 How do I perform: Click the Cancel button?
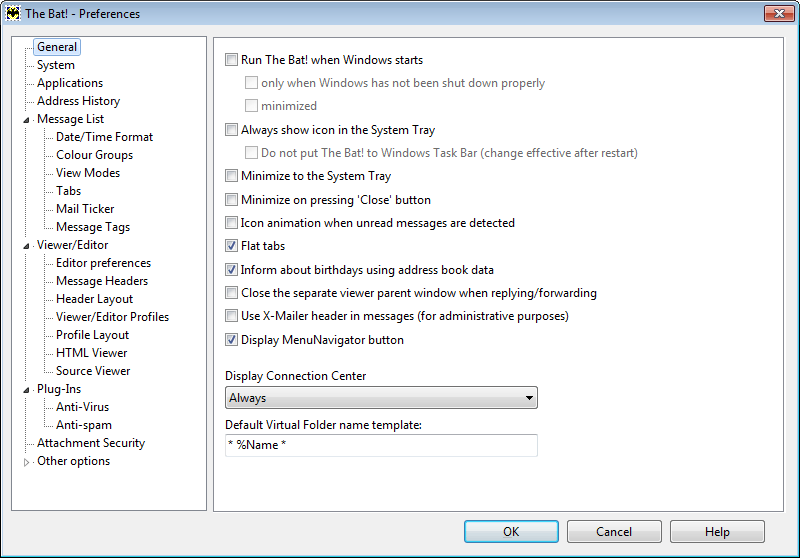point(614,531)
